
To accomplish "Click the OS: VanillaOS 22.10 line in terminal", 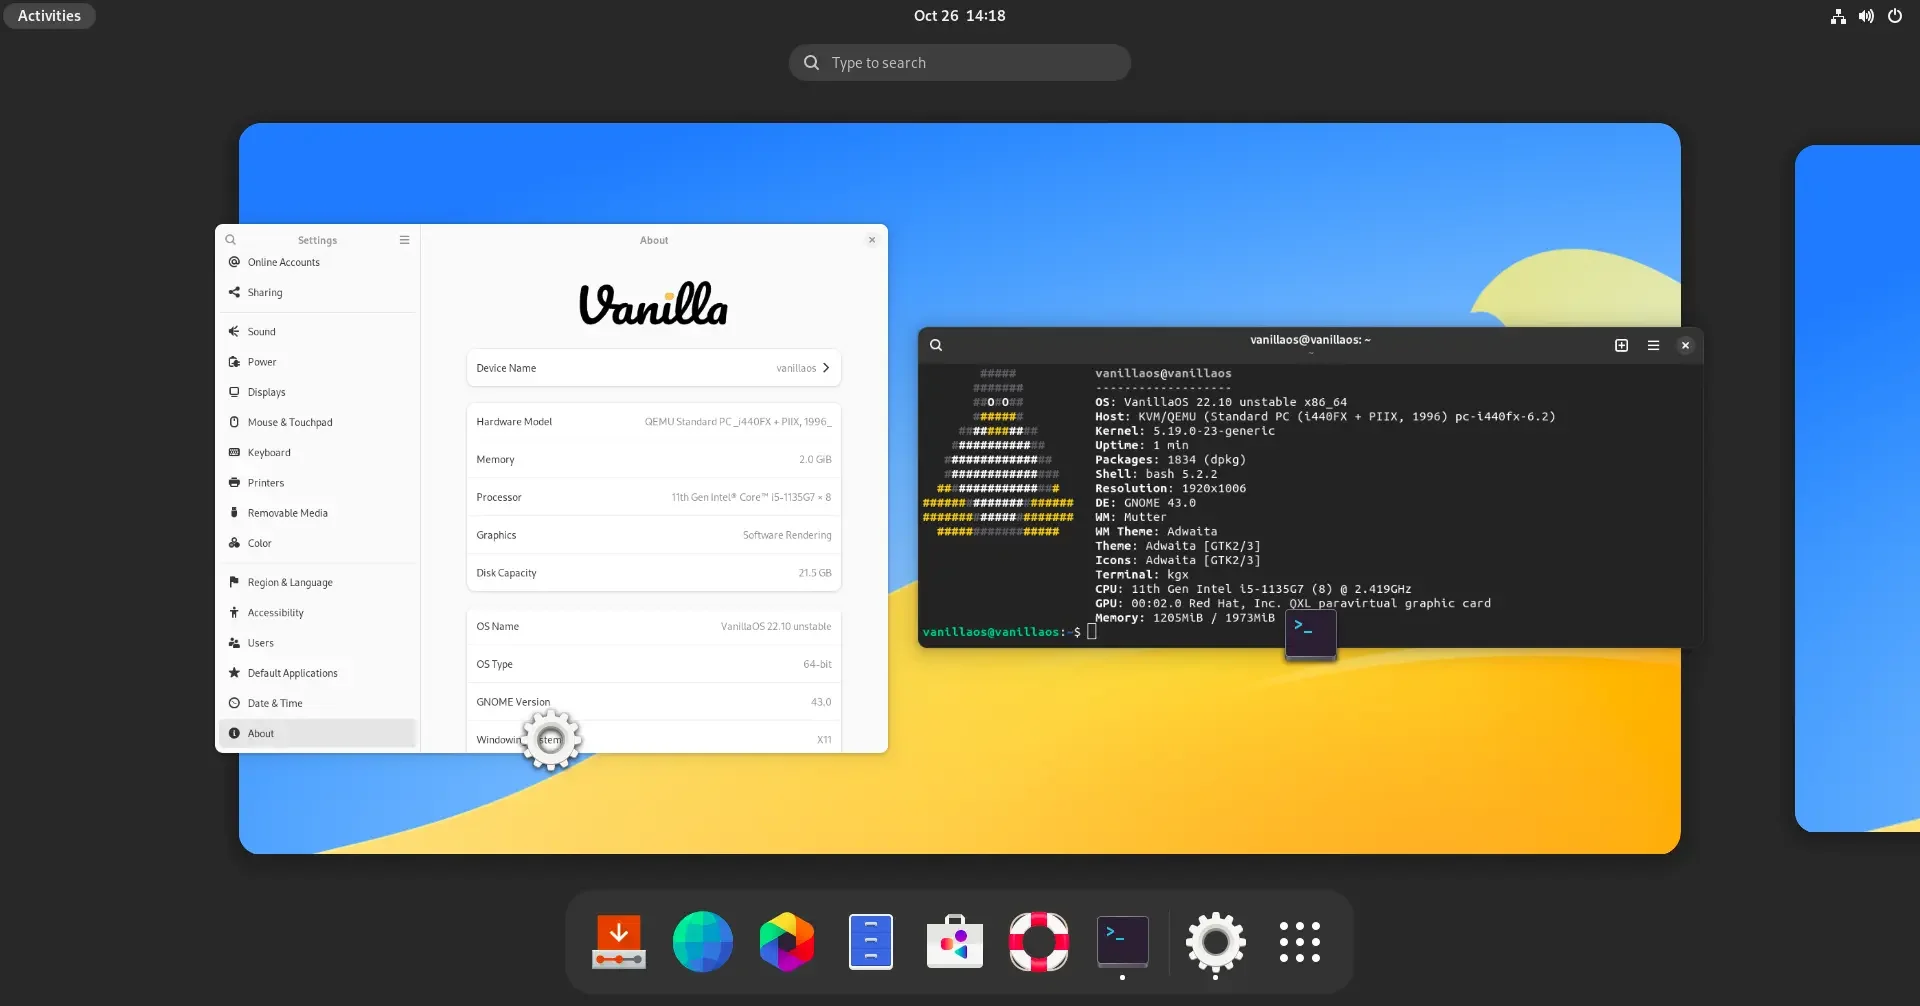I will (x=1221, y=402).
